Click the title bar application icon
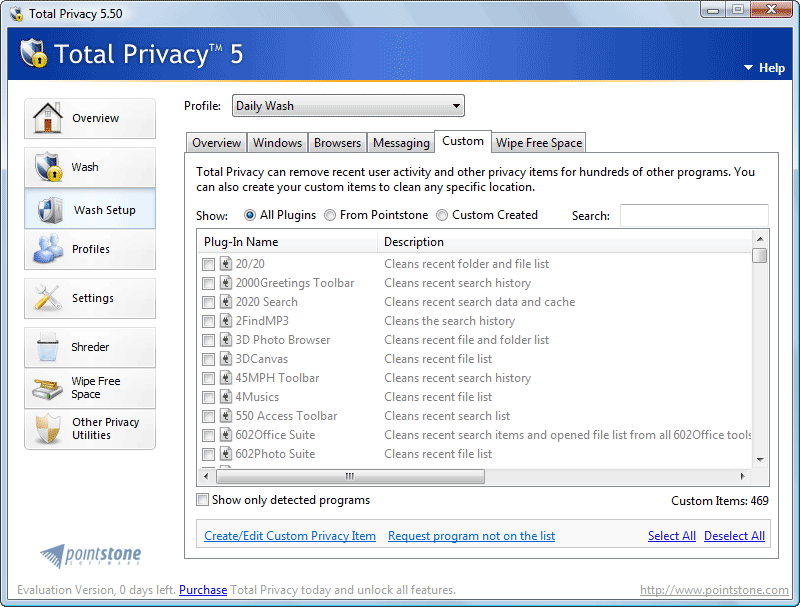Image resolution: width=800 pixels, height=607 pixels. coord(16,13)
